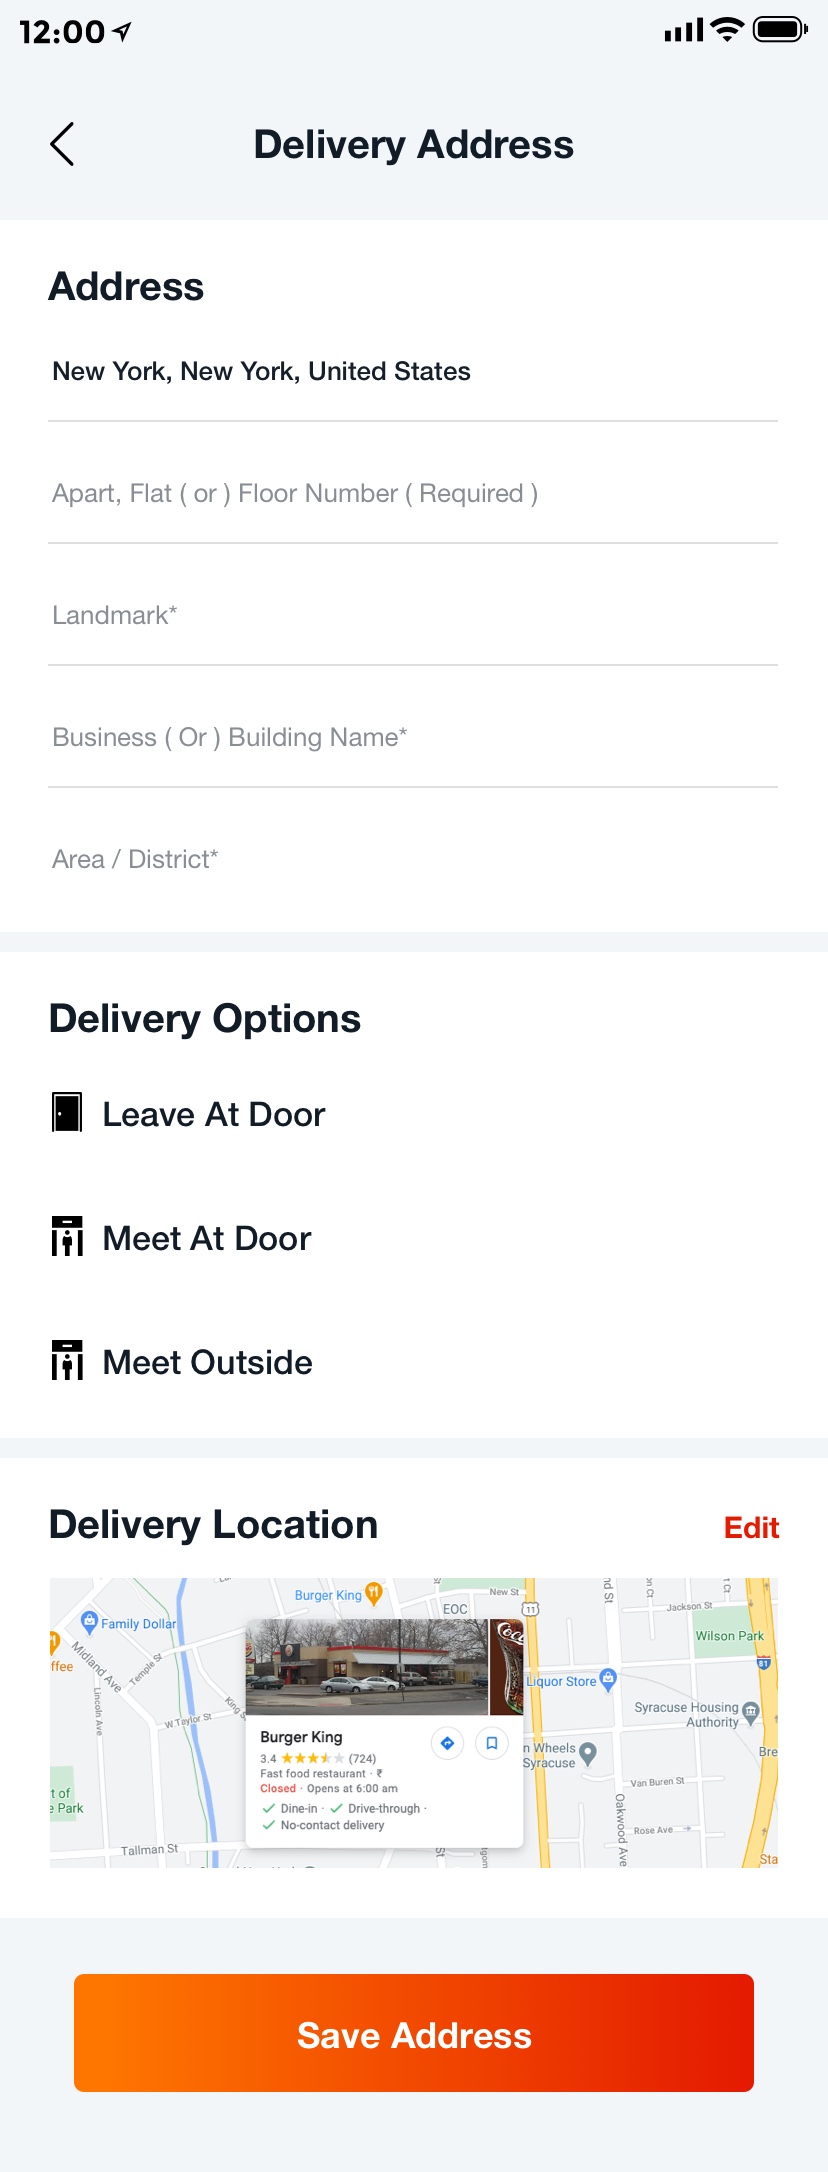This screenshot has width=828, height=2172.
Task: Tap the Liquor Store map pin
Action: tap(607, 1679)
